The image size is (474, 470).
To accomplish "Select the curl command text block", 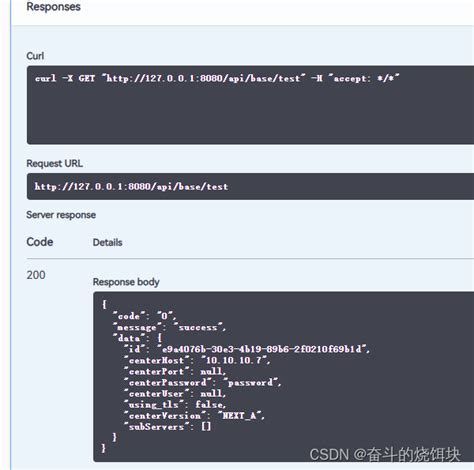I will coord(250,105).
